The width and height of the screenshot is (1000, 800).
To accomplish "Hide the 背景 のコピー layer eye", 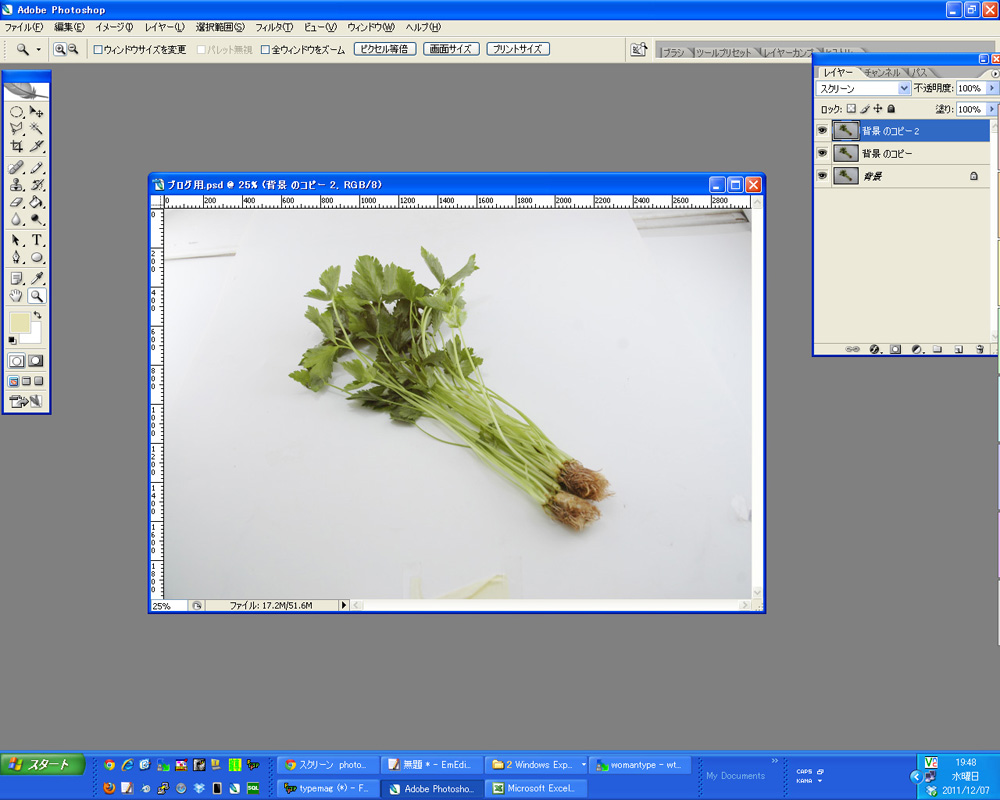I will 822,153.
